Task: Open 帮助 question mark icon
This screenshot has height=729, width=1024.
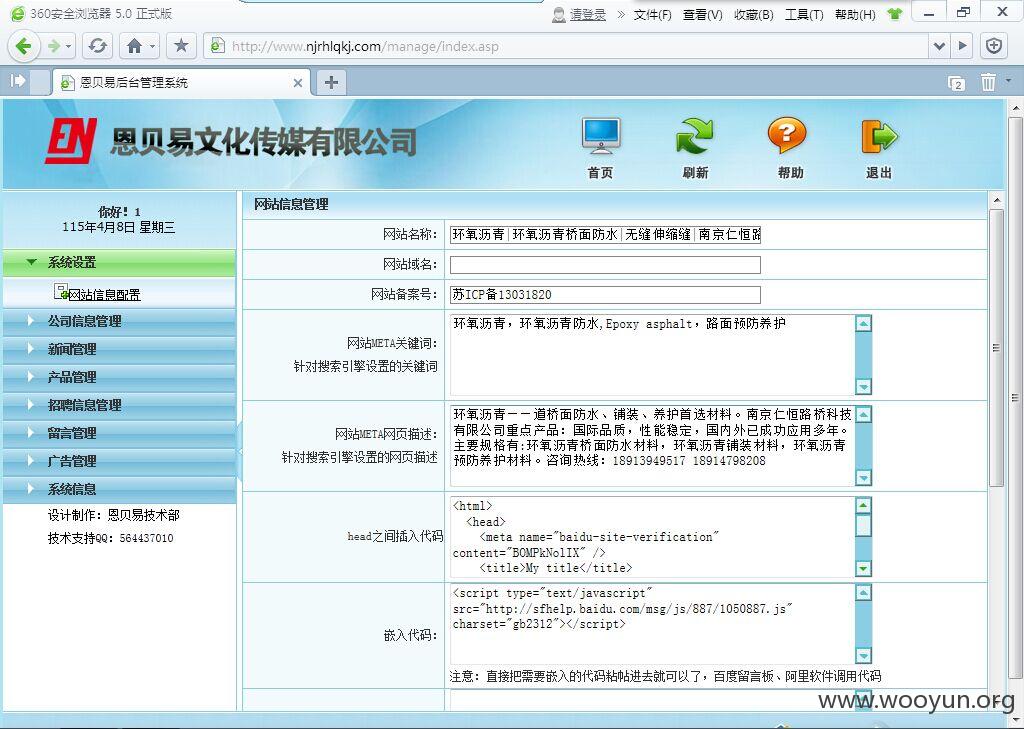Action: coord(788,135)
